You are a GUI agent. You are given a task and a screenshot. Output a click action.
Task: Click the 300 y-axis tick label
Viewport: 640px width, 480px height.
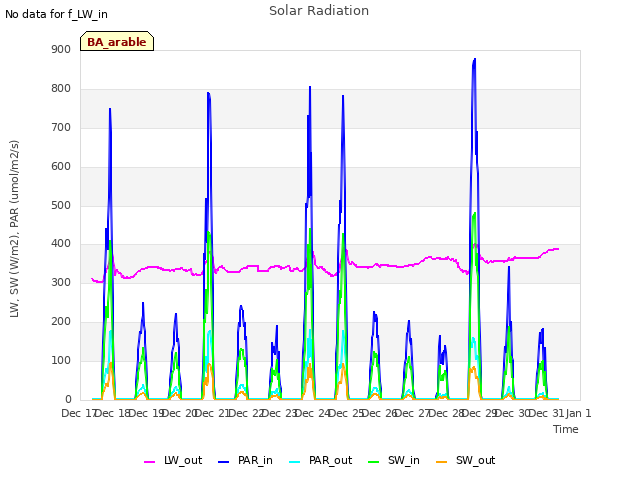[x=61, y=282]
